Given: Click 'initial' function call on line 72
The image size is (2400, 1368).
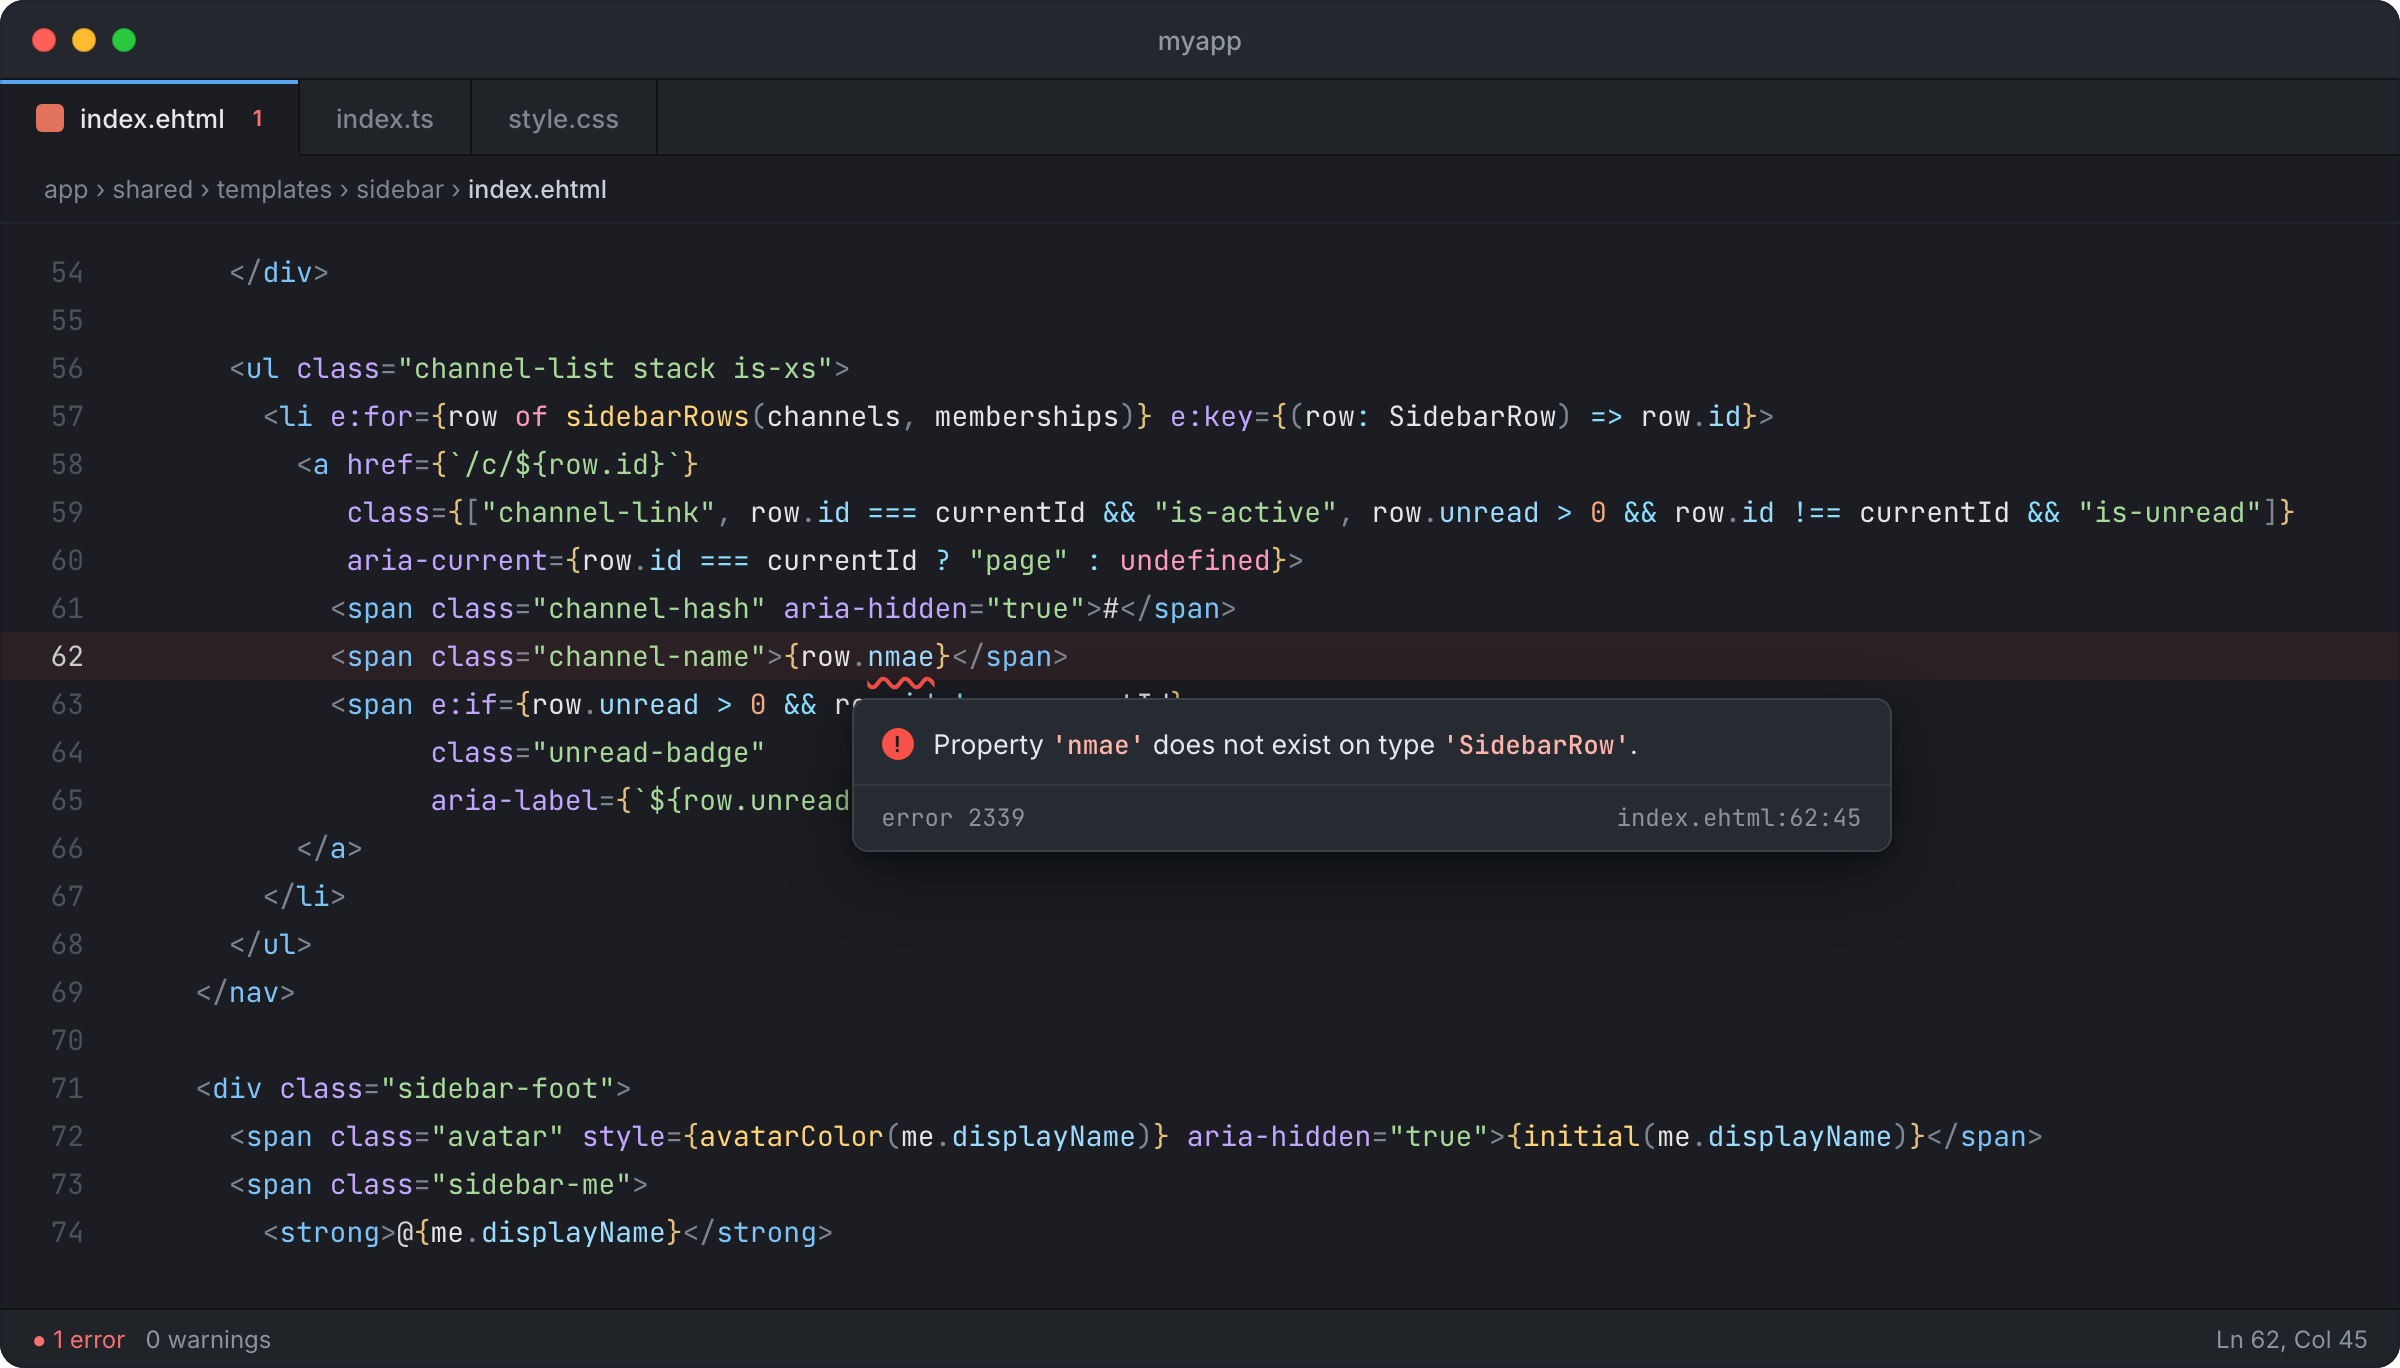Looking at the screenshot, I should click(x=1581, y=1137).
